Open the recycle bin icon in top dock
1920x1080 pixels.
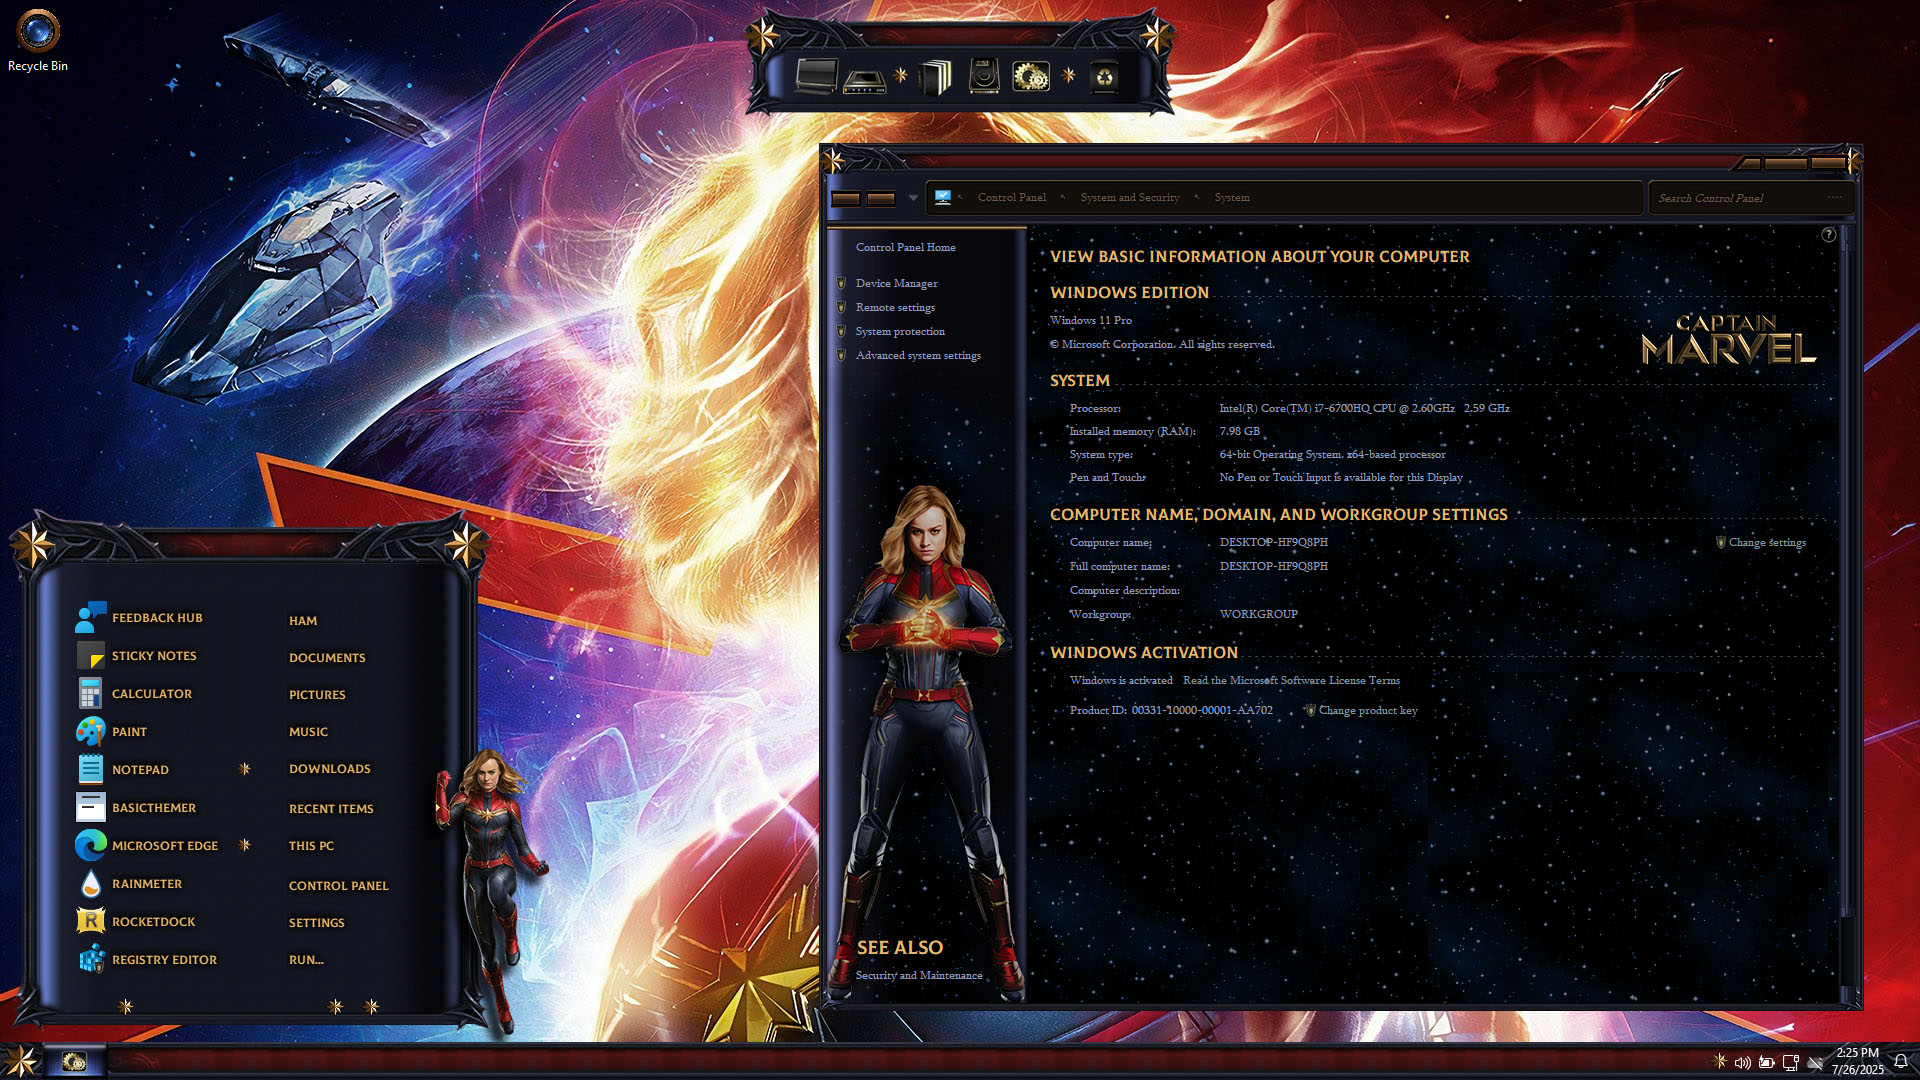(x=1104, y=77)
